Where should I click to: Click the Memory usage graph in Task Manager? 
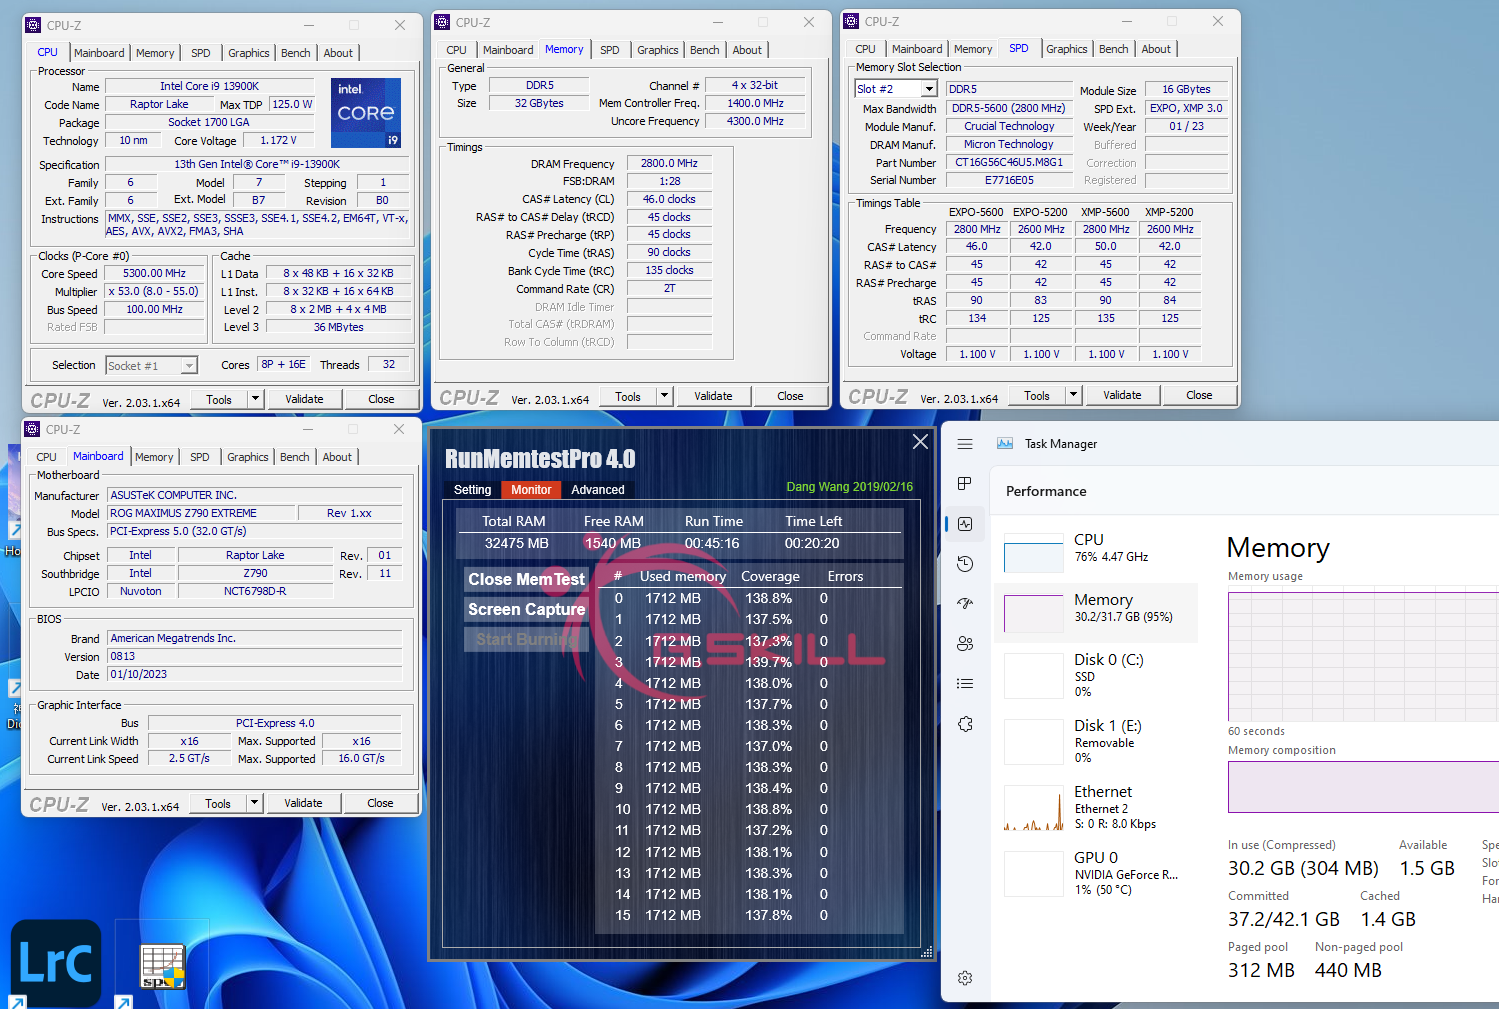[x=1363, y=656]
